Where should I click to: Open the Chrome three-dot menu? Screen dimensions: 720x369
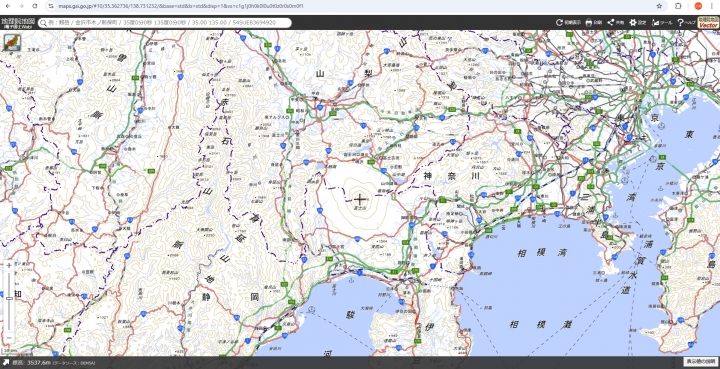713,6
